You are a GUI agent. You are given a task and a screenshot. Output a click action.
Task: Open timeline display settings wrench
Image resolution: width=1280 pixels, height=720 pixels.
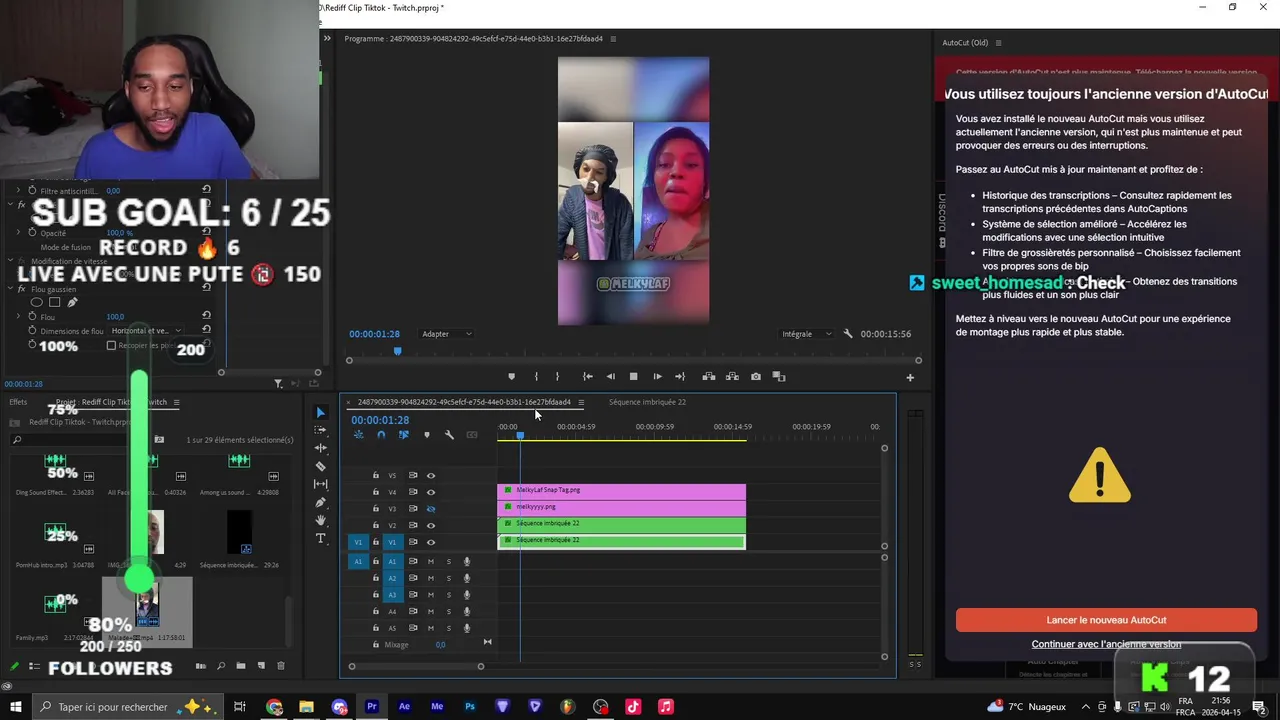click(449, 435)
